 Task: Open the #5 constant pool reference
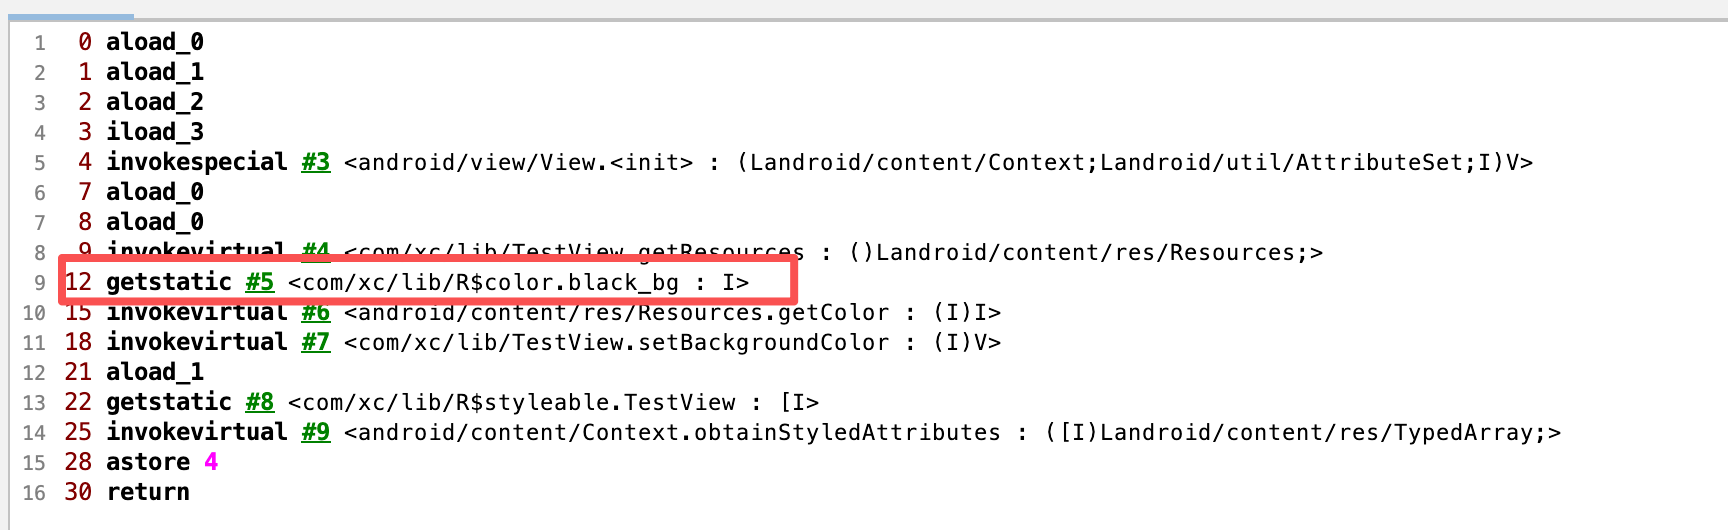(260, 282)
